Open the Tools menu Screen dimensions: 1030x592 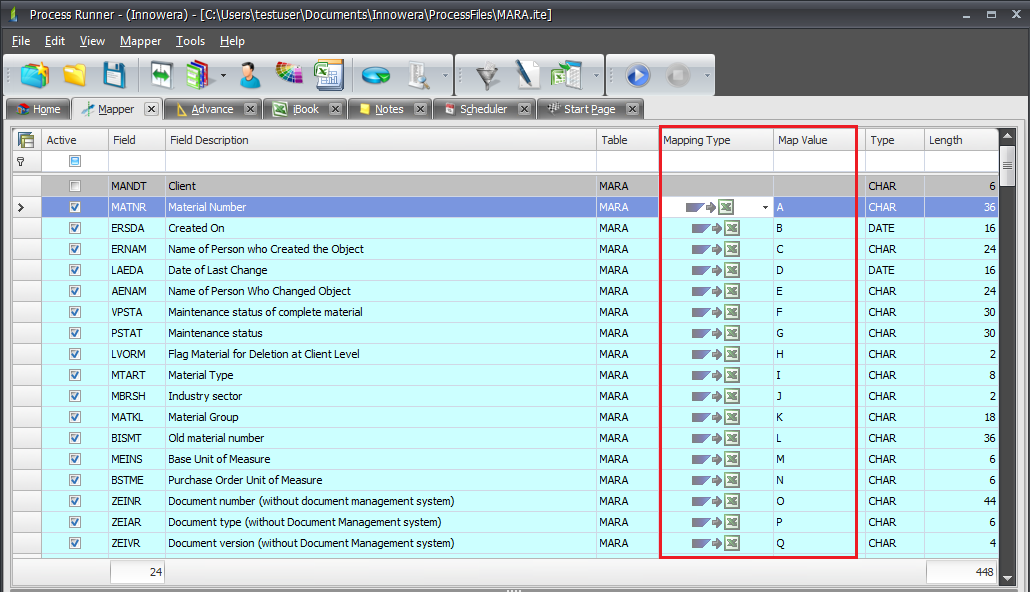click(x=190, y=41)
